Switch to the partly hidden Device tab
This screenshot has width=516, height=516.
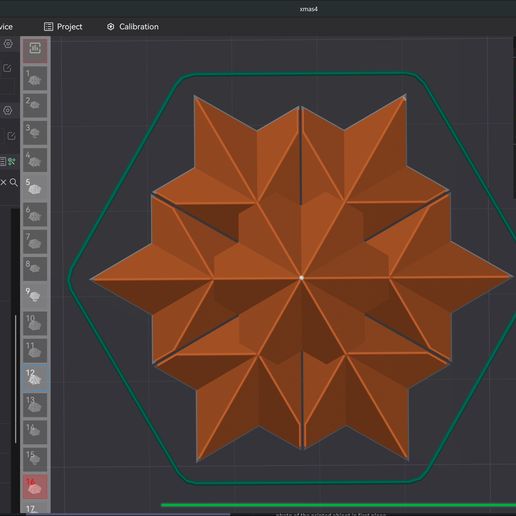6,27
